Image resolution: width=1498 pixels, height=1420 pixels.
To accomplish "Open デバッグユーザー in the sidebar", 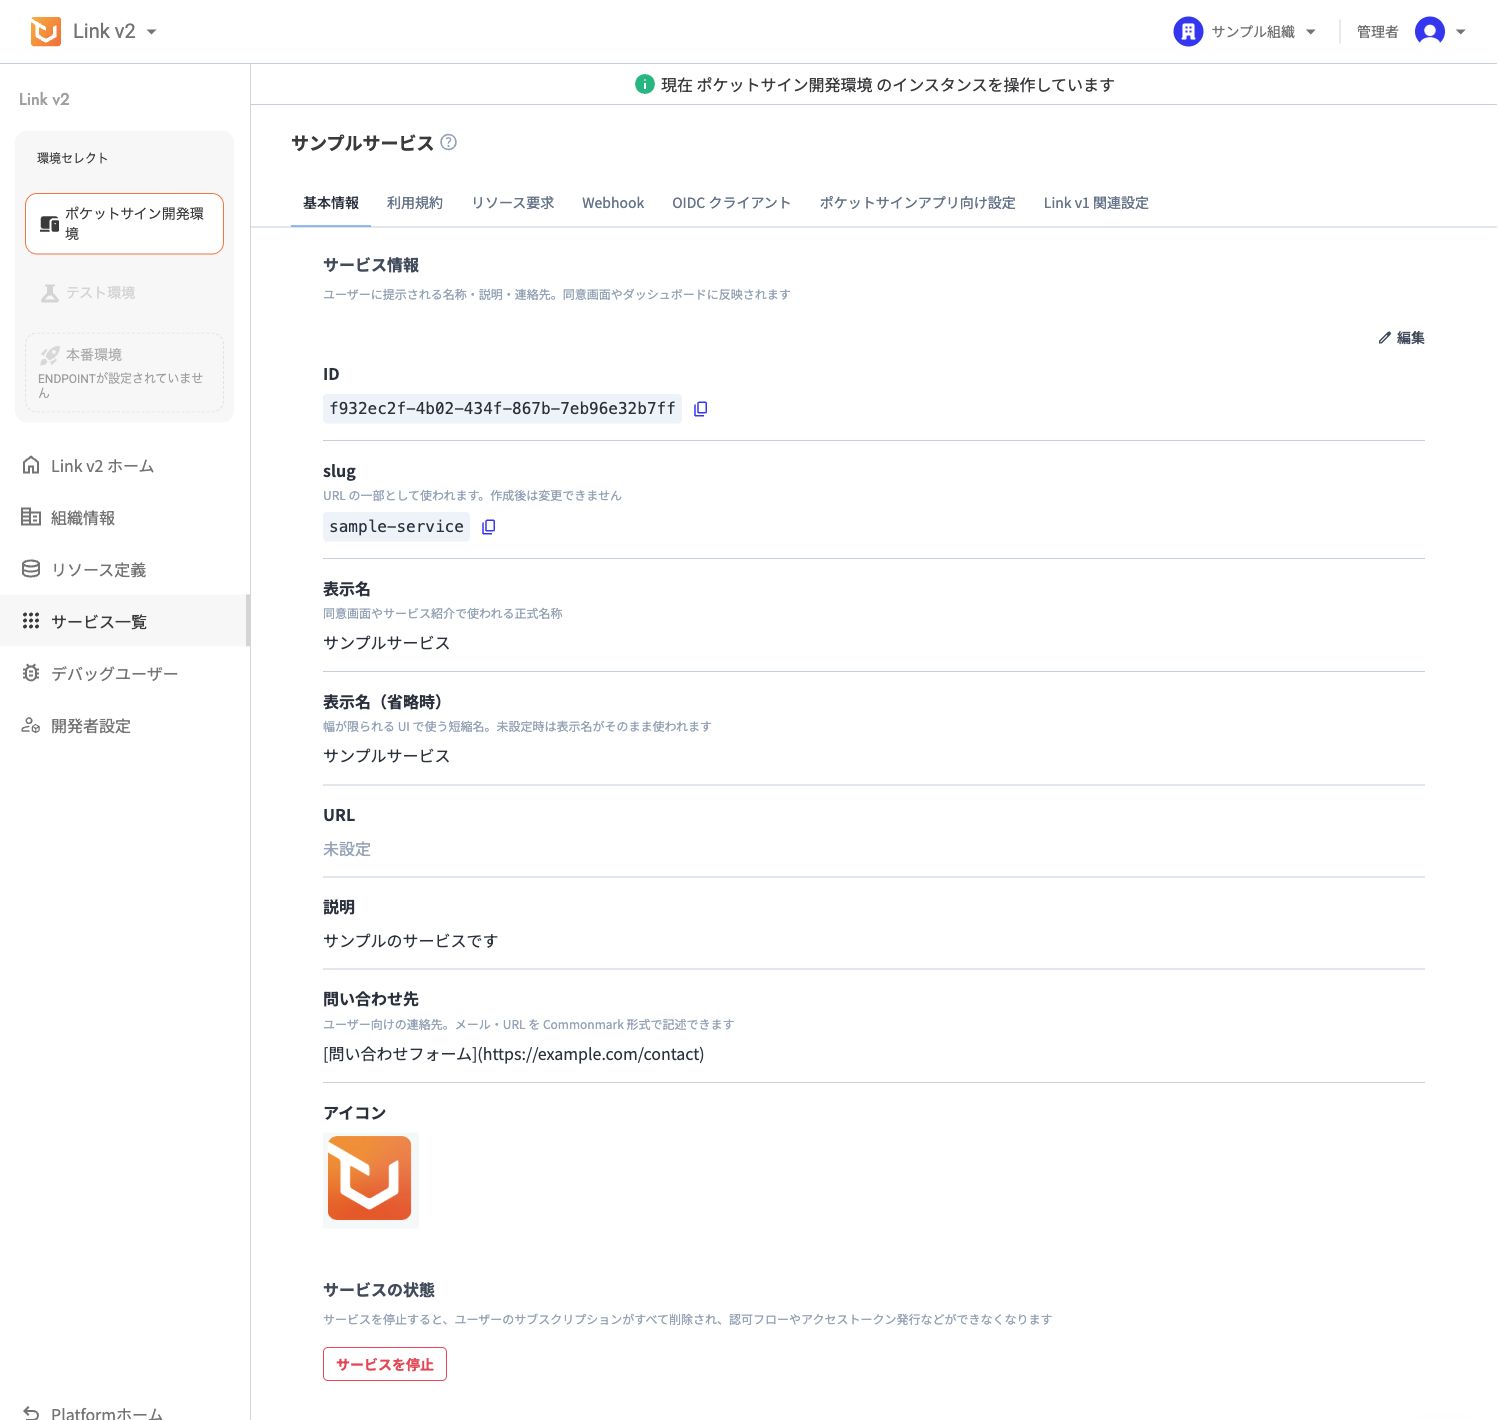I will click(x=124, y=674).
